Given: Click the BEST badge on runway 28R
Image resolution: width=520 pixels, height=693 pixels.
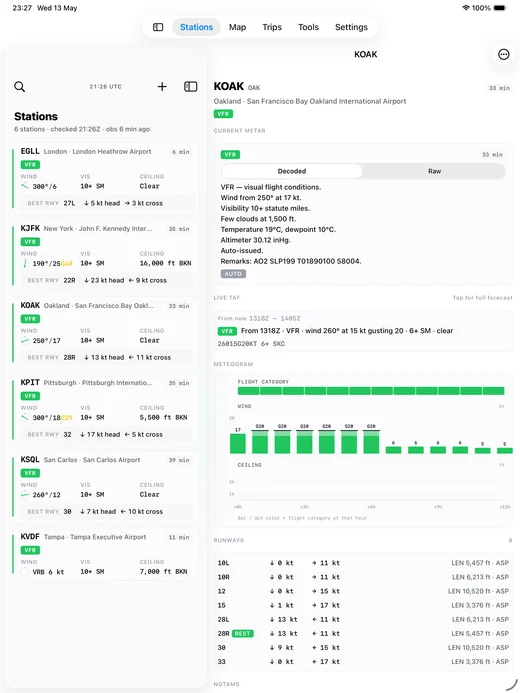Looking at the screenshot, I should (243, 633).
